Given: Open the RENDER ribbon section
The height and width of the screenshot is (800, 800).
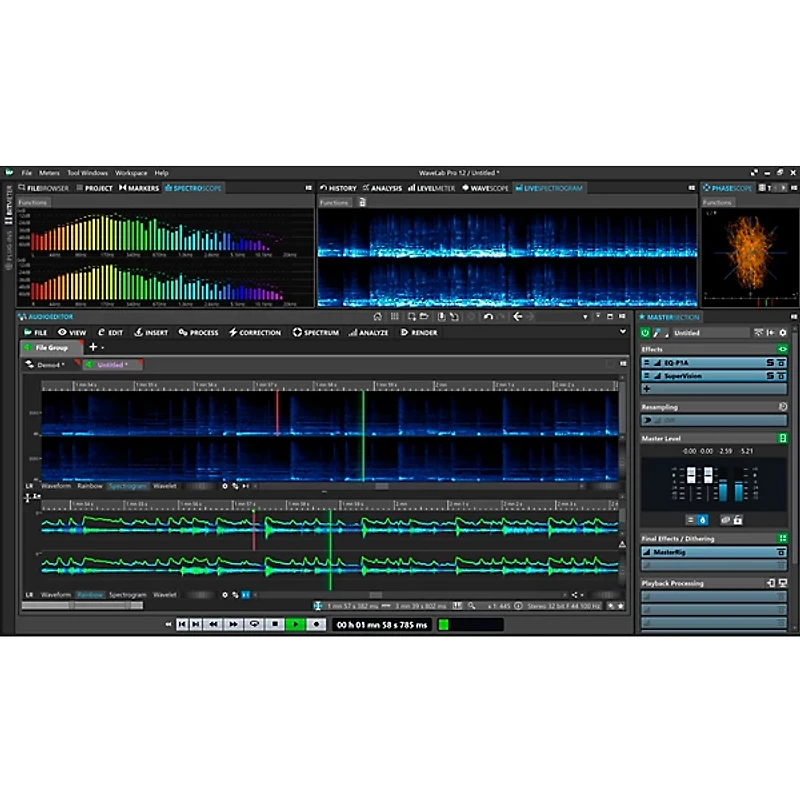Looking at the screenshot, I should click(419, 332).
